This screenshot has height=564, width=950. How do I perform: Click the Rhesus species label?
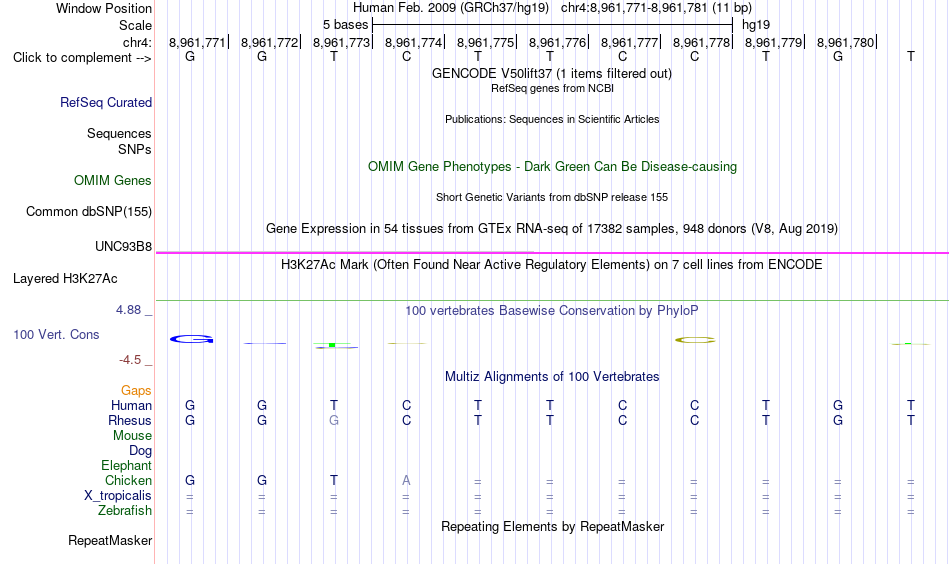point(130,420)
